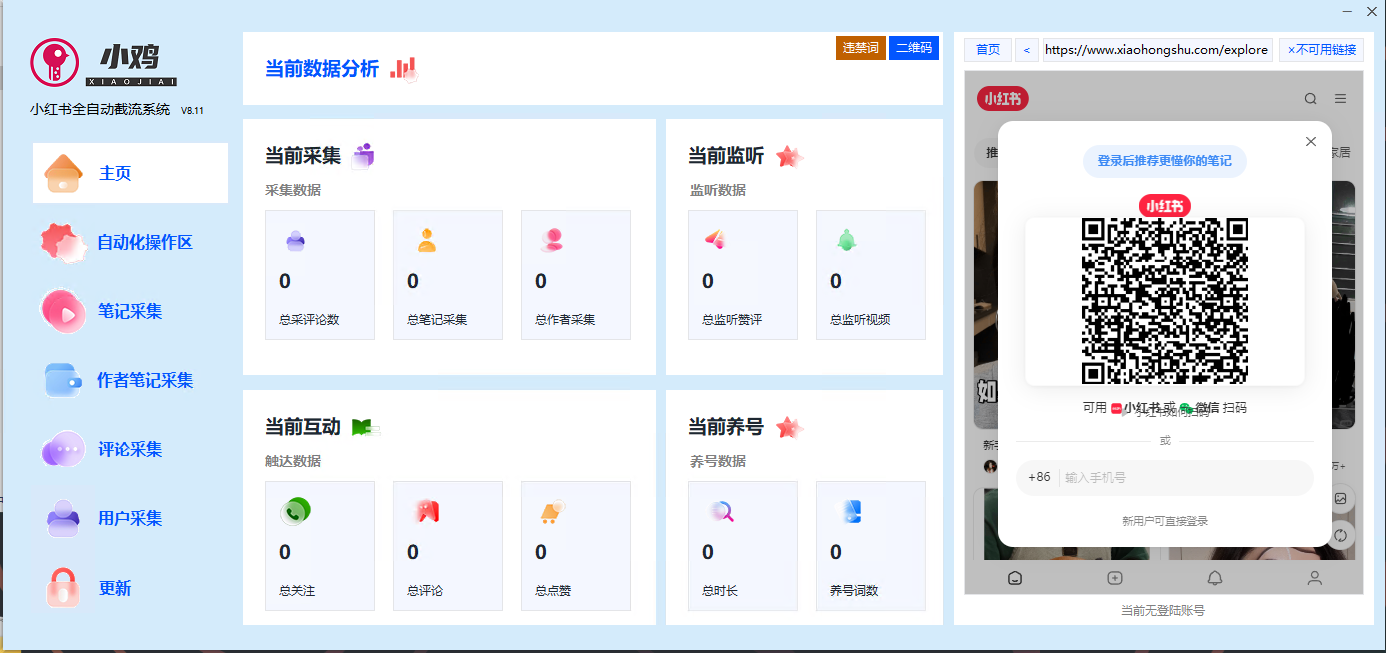Select the 作者笔记采集 wallet icon
Image resolution: width=1386 pixels, height=653 pixels.
click(x=63, y=380)
